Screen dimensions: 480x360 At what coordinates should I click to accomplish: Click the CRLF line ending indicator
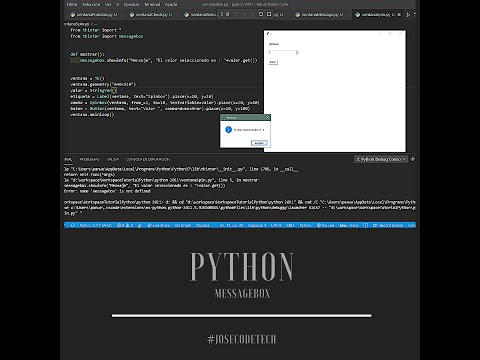click(290, 226)
